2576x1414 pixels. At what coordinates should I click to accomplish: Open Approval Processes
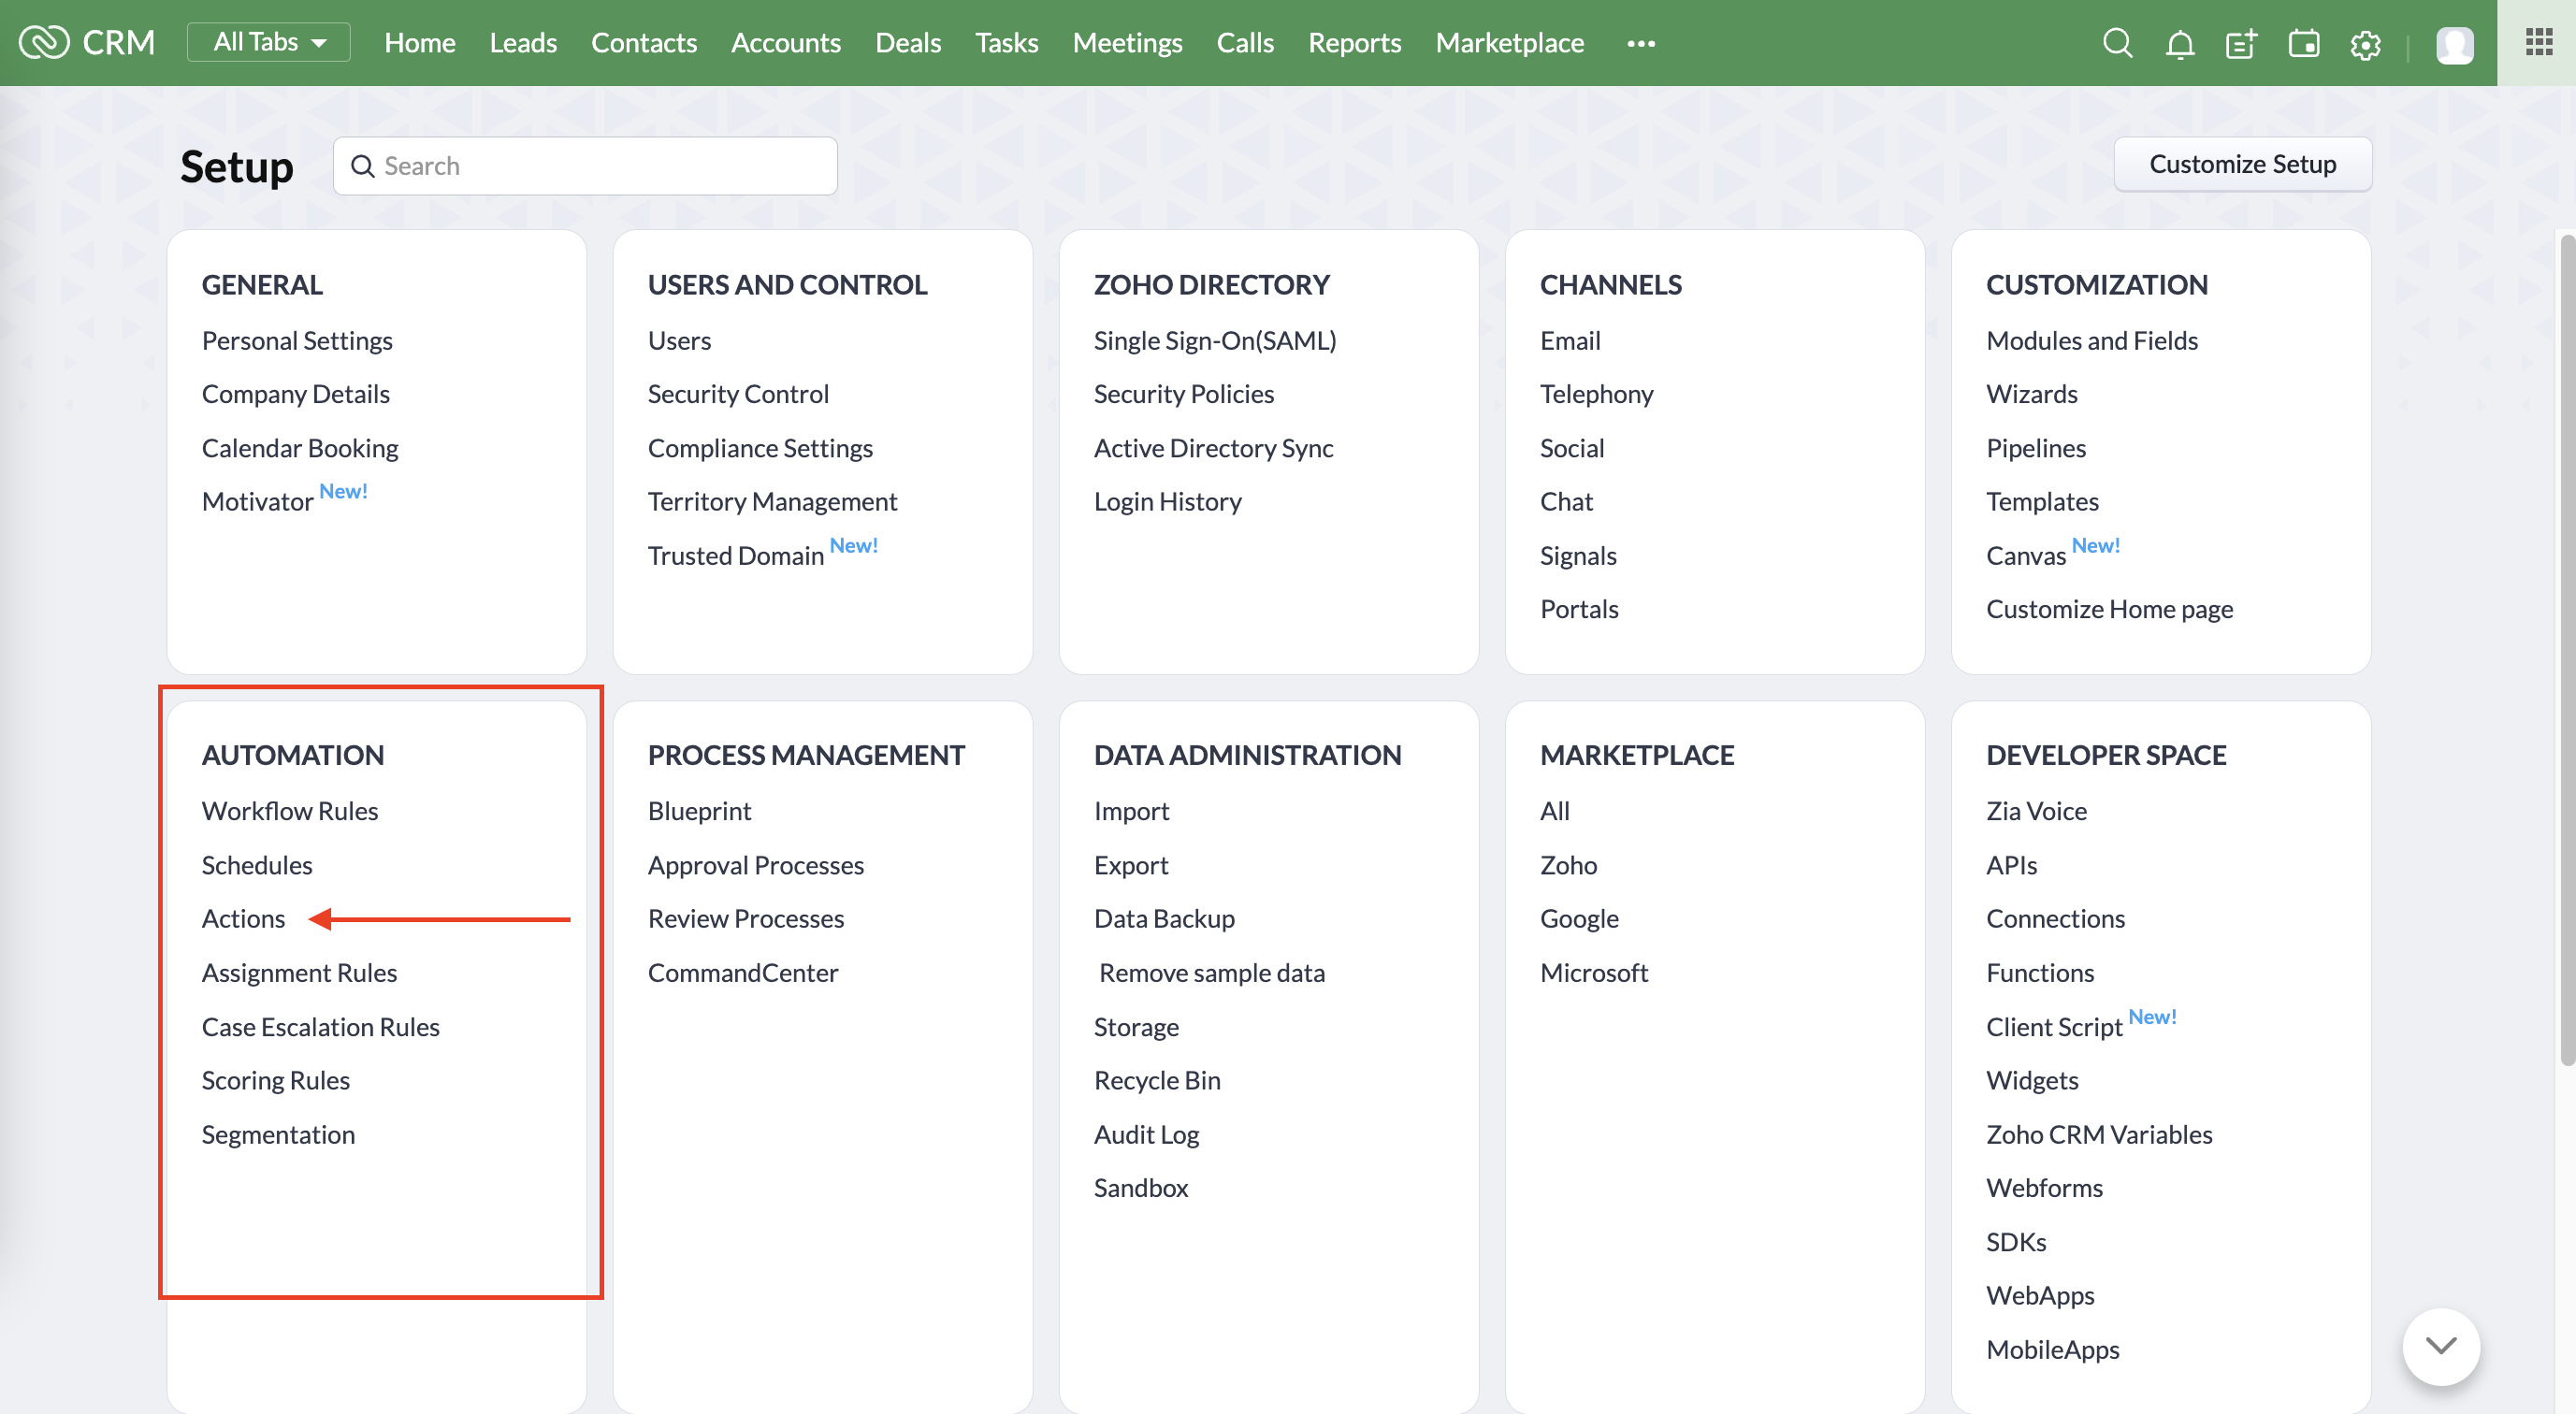coord(756,865)
